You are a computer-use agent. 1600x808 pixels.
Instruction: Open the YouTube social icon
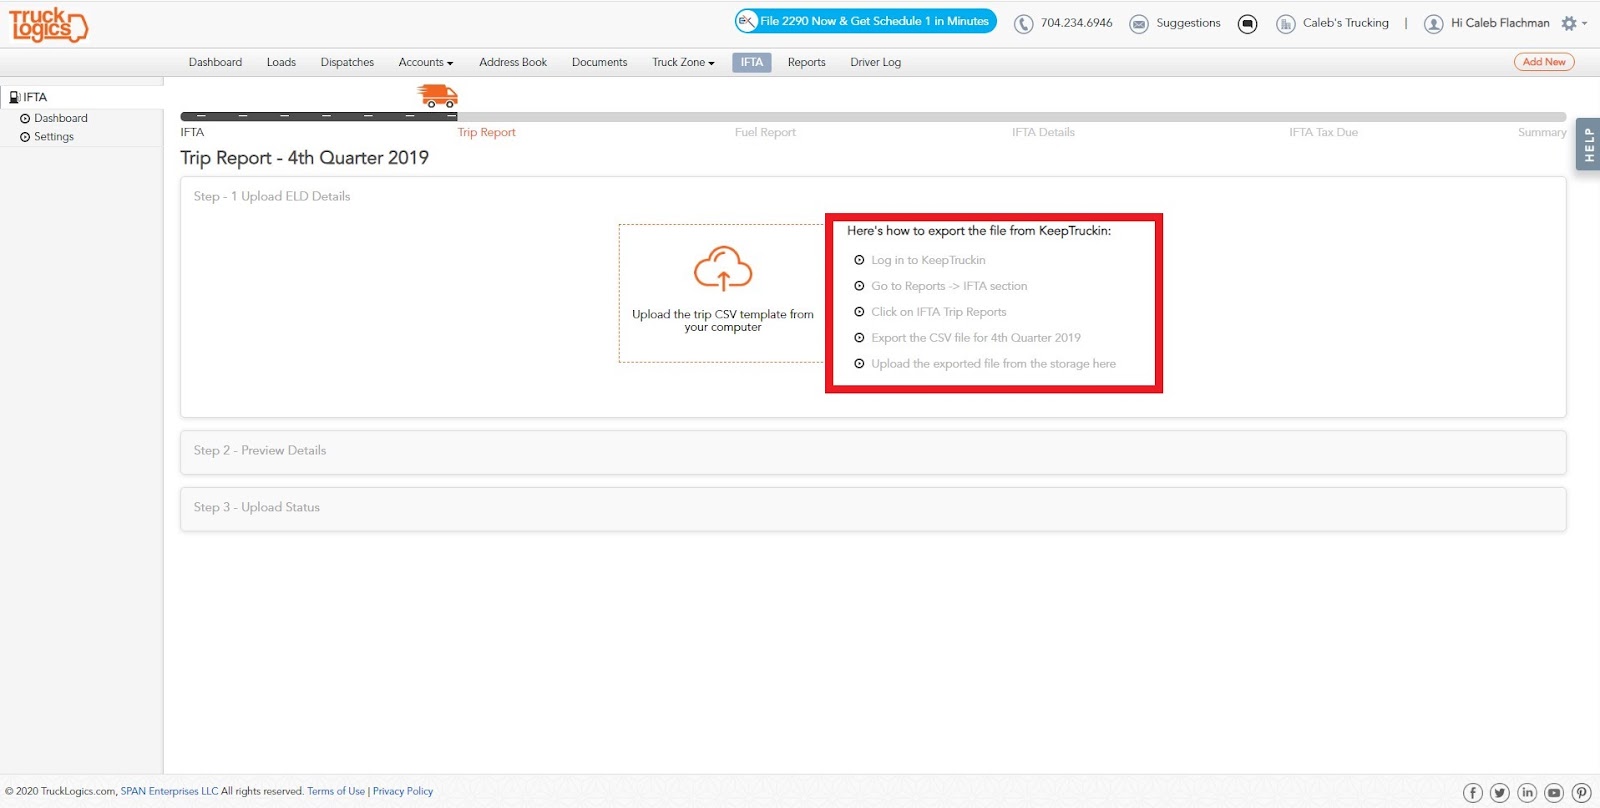[1554, 793]
